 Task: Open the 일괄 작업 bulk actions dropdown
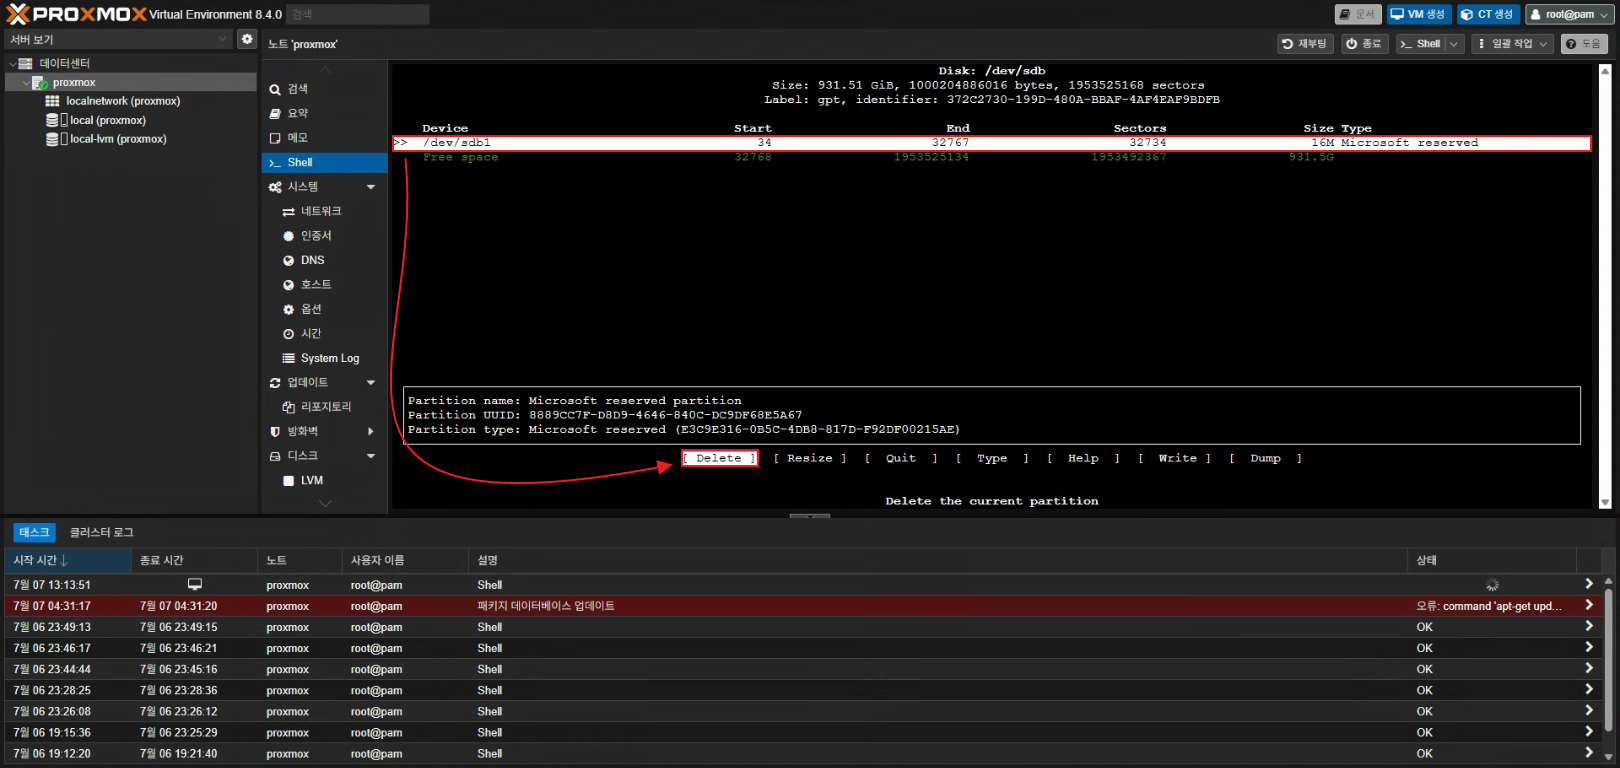(x=1512, y=44)
